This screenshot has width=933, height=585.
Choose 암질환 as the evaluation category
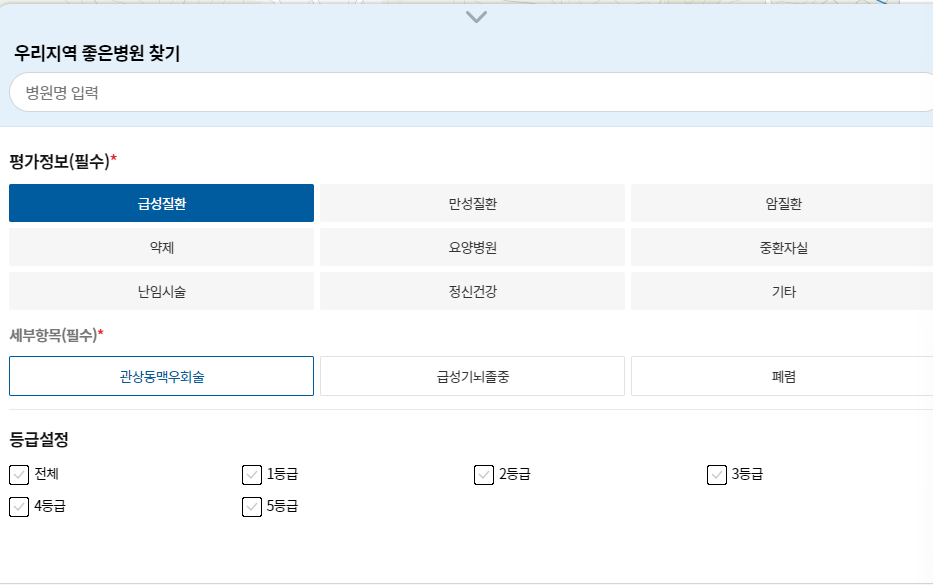782,202
